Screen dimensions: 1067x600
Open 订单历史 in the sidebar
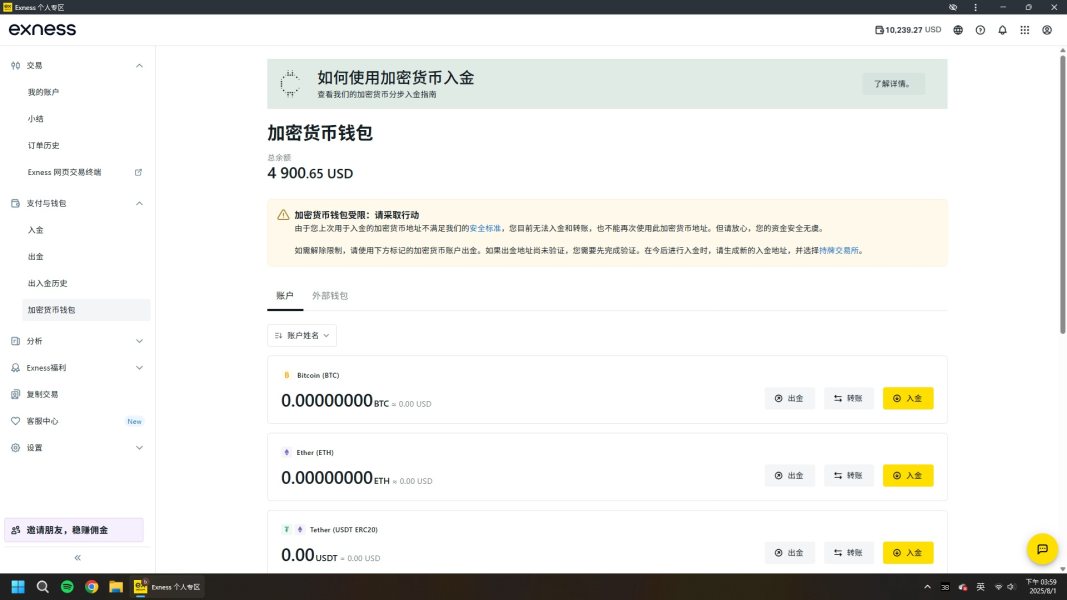click(43, 146)
